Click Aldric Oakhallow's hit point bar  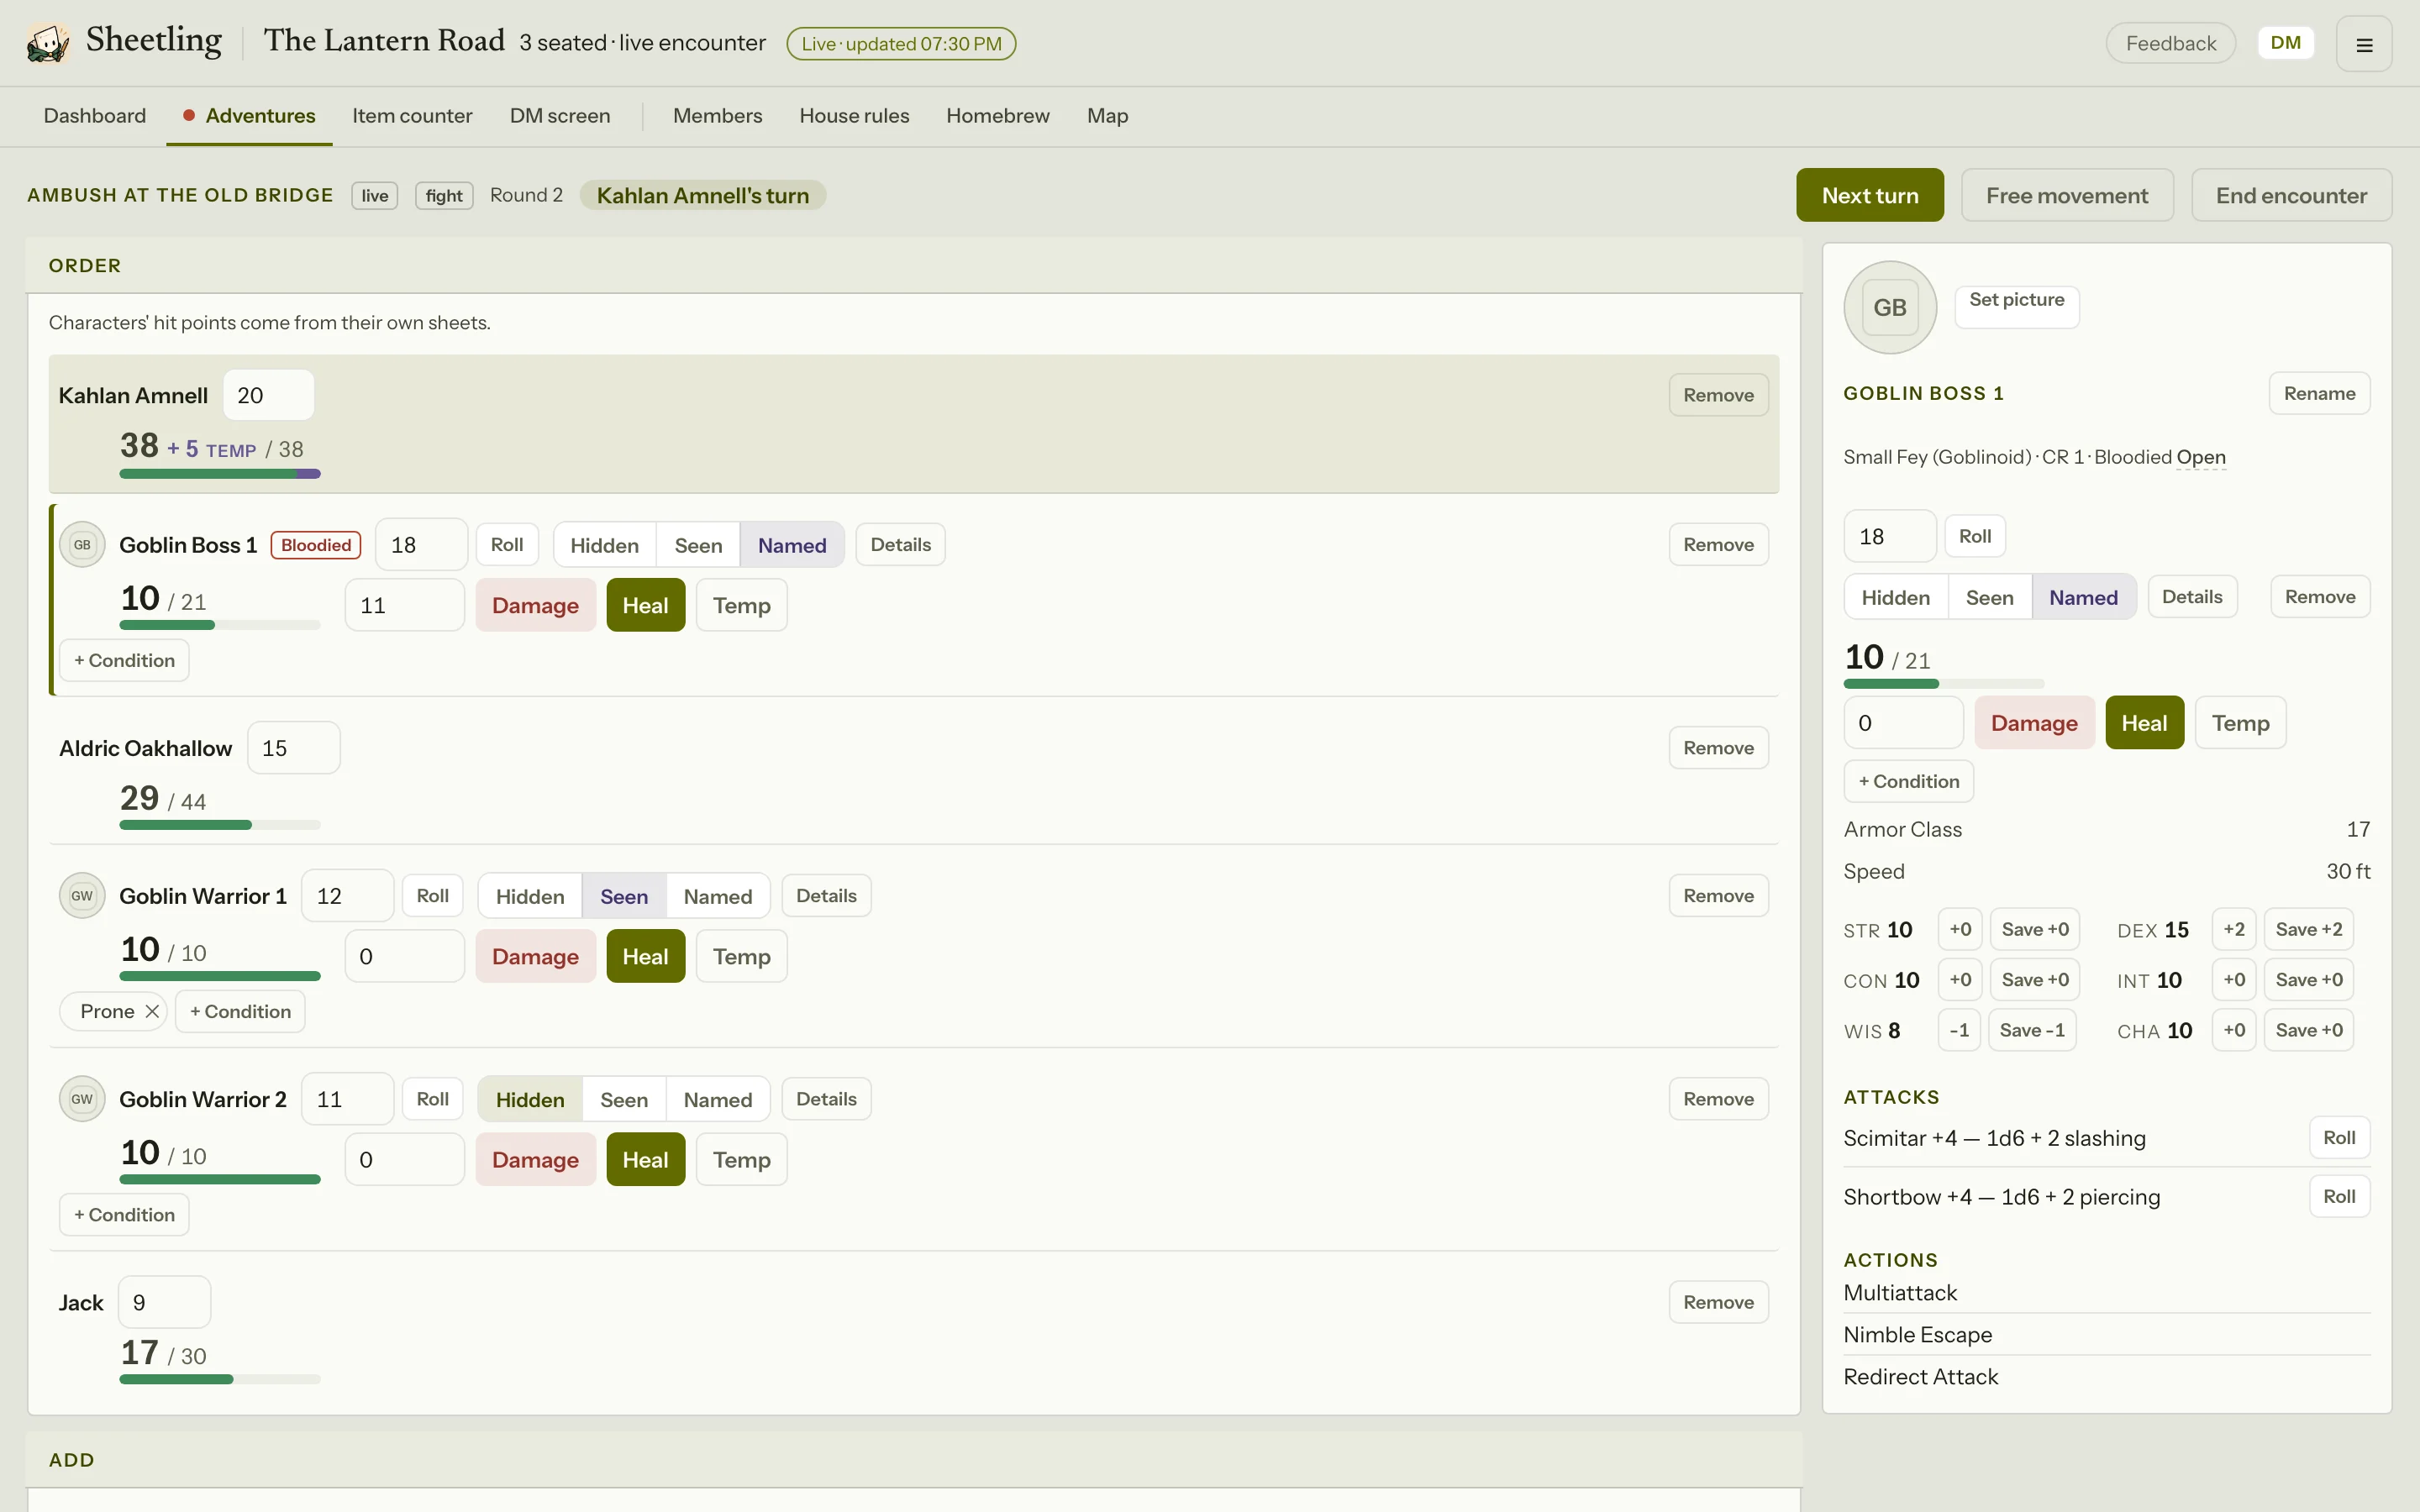click(220, 825)
